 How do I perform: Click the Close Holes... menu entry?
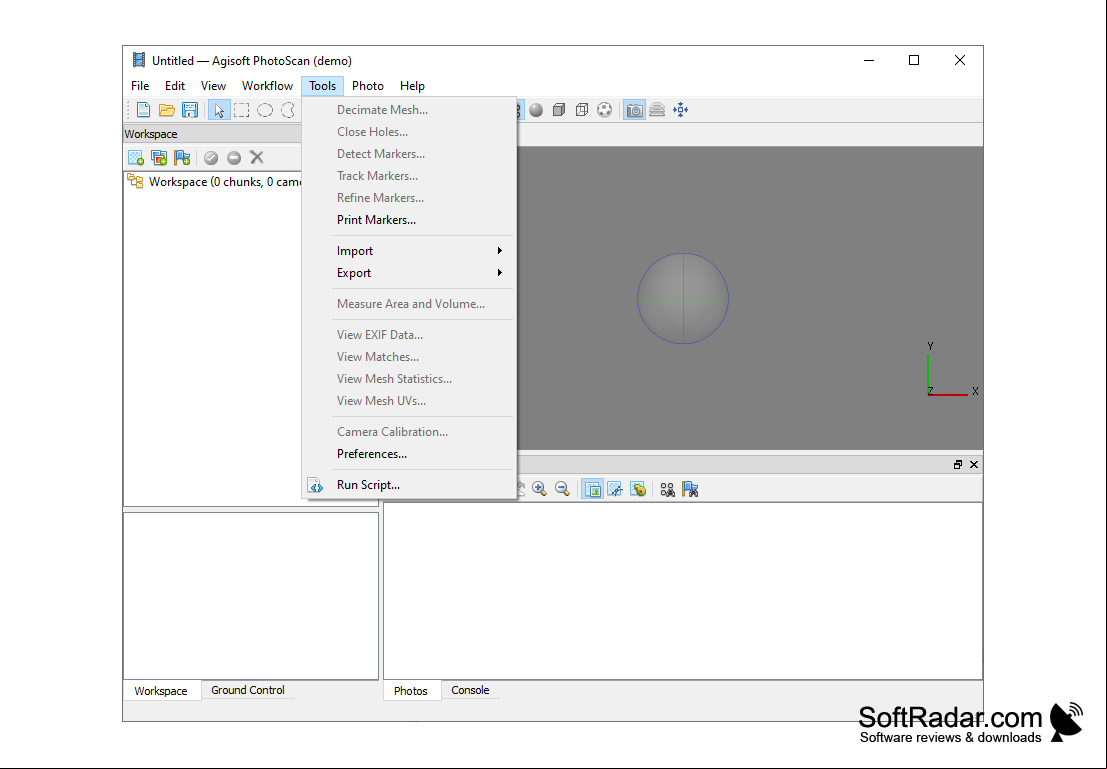click(409, 131)
